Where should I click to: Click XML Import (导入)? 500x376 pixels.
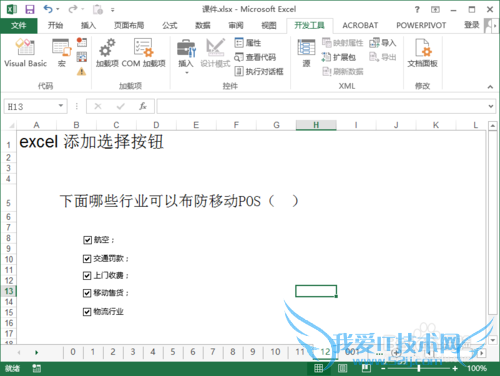pyautogui.click(x=383, y=43)
